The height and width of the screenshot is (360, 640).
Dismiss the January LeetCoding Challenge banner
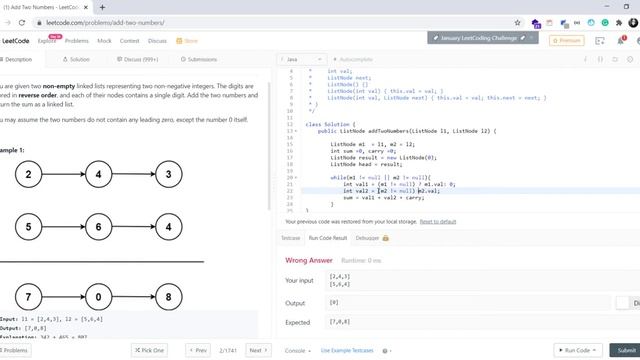coord(531,38)
